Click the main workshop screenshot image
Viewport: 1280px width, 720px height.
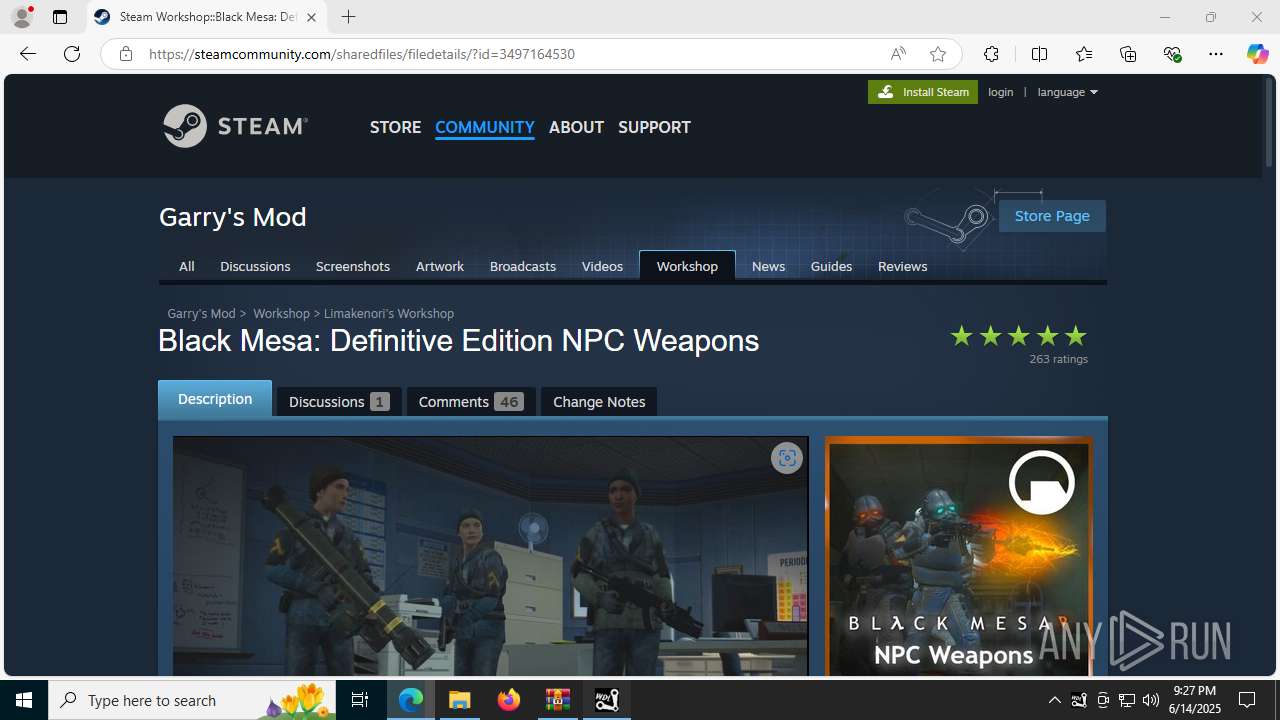(x=490, y=556)
